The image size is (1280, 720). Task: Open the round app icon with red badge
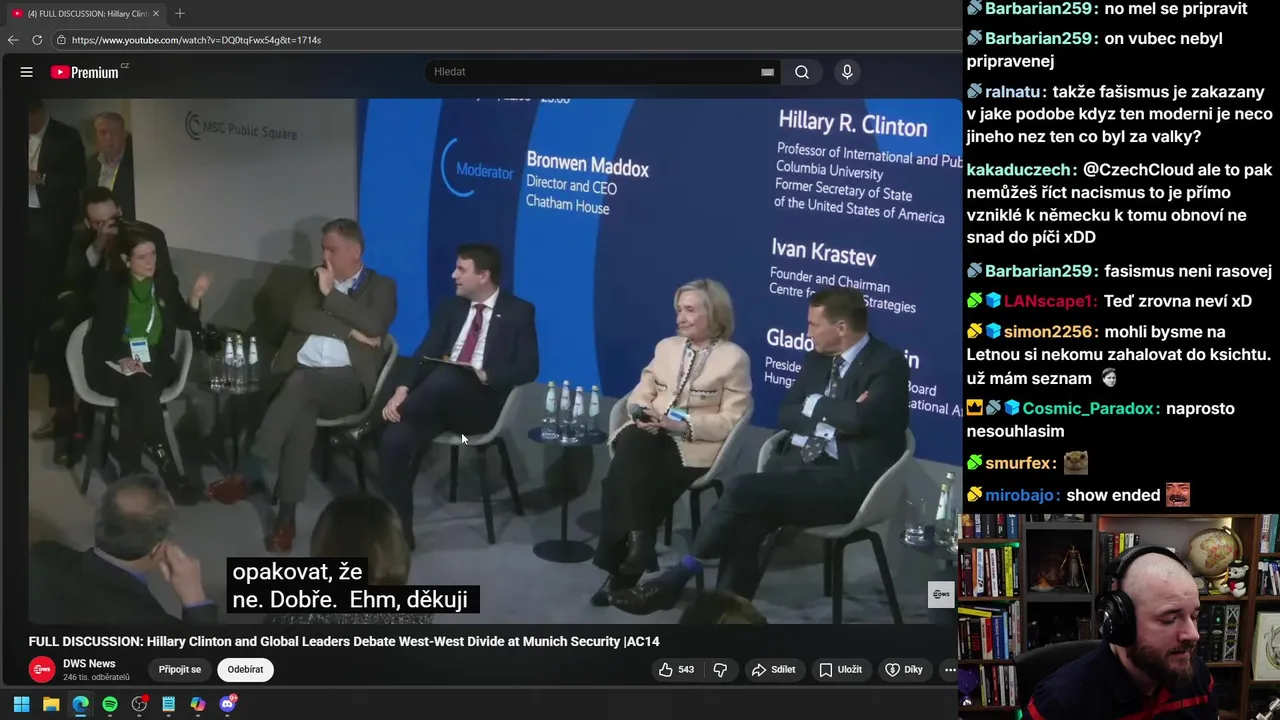click(x=139, y=704)
